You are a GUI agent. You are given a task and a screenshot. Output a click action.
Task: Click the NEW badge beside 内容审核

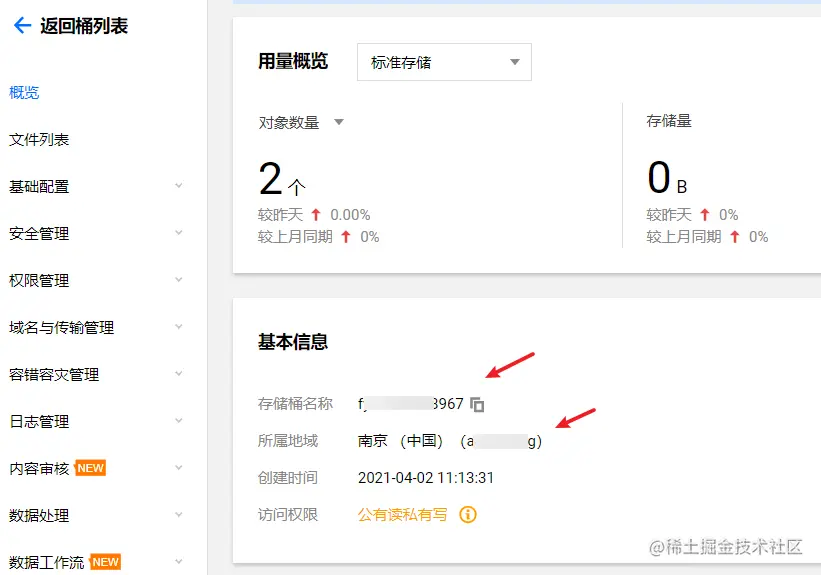(91, 468)
